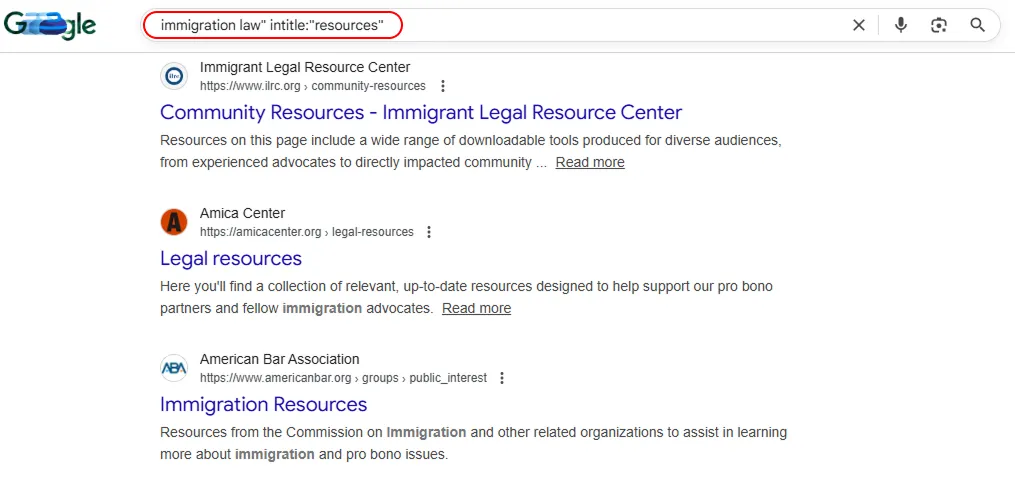Open more options for amicacenter.org result
This screenshot has width=1015, height=481.
429,232
